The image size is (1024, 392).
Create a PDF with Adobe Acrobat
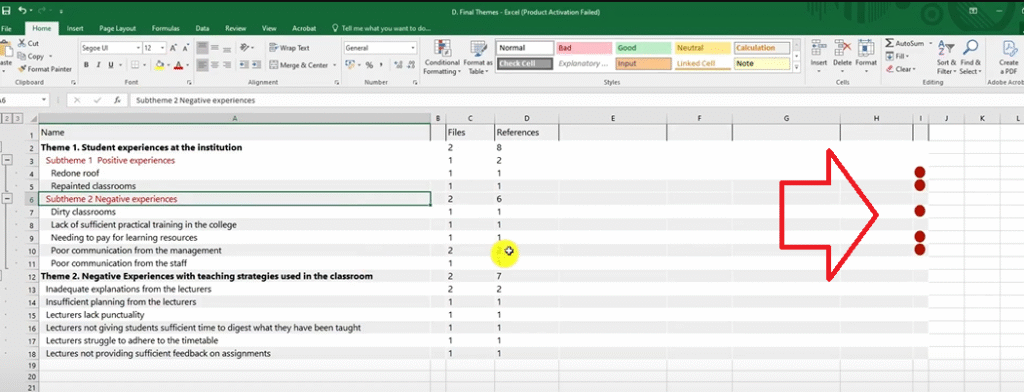1008,57
